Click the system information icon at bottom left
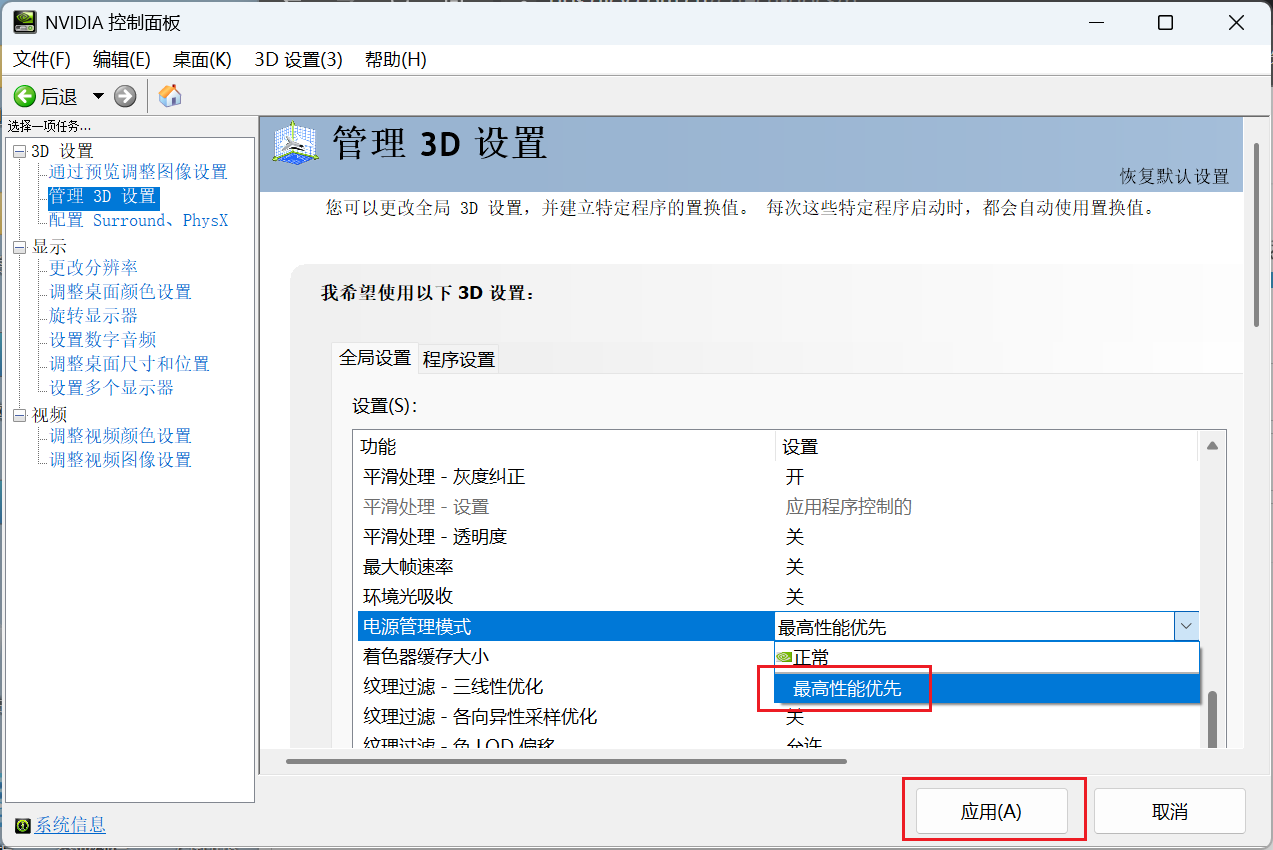1273x850 pixels. pyautogui.click(x=23, y=826)
